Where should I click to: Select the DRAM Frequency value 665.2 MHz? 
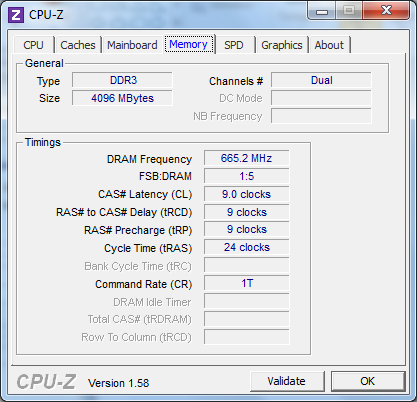click(x=247, y=158)
